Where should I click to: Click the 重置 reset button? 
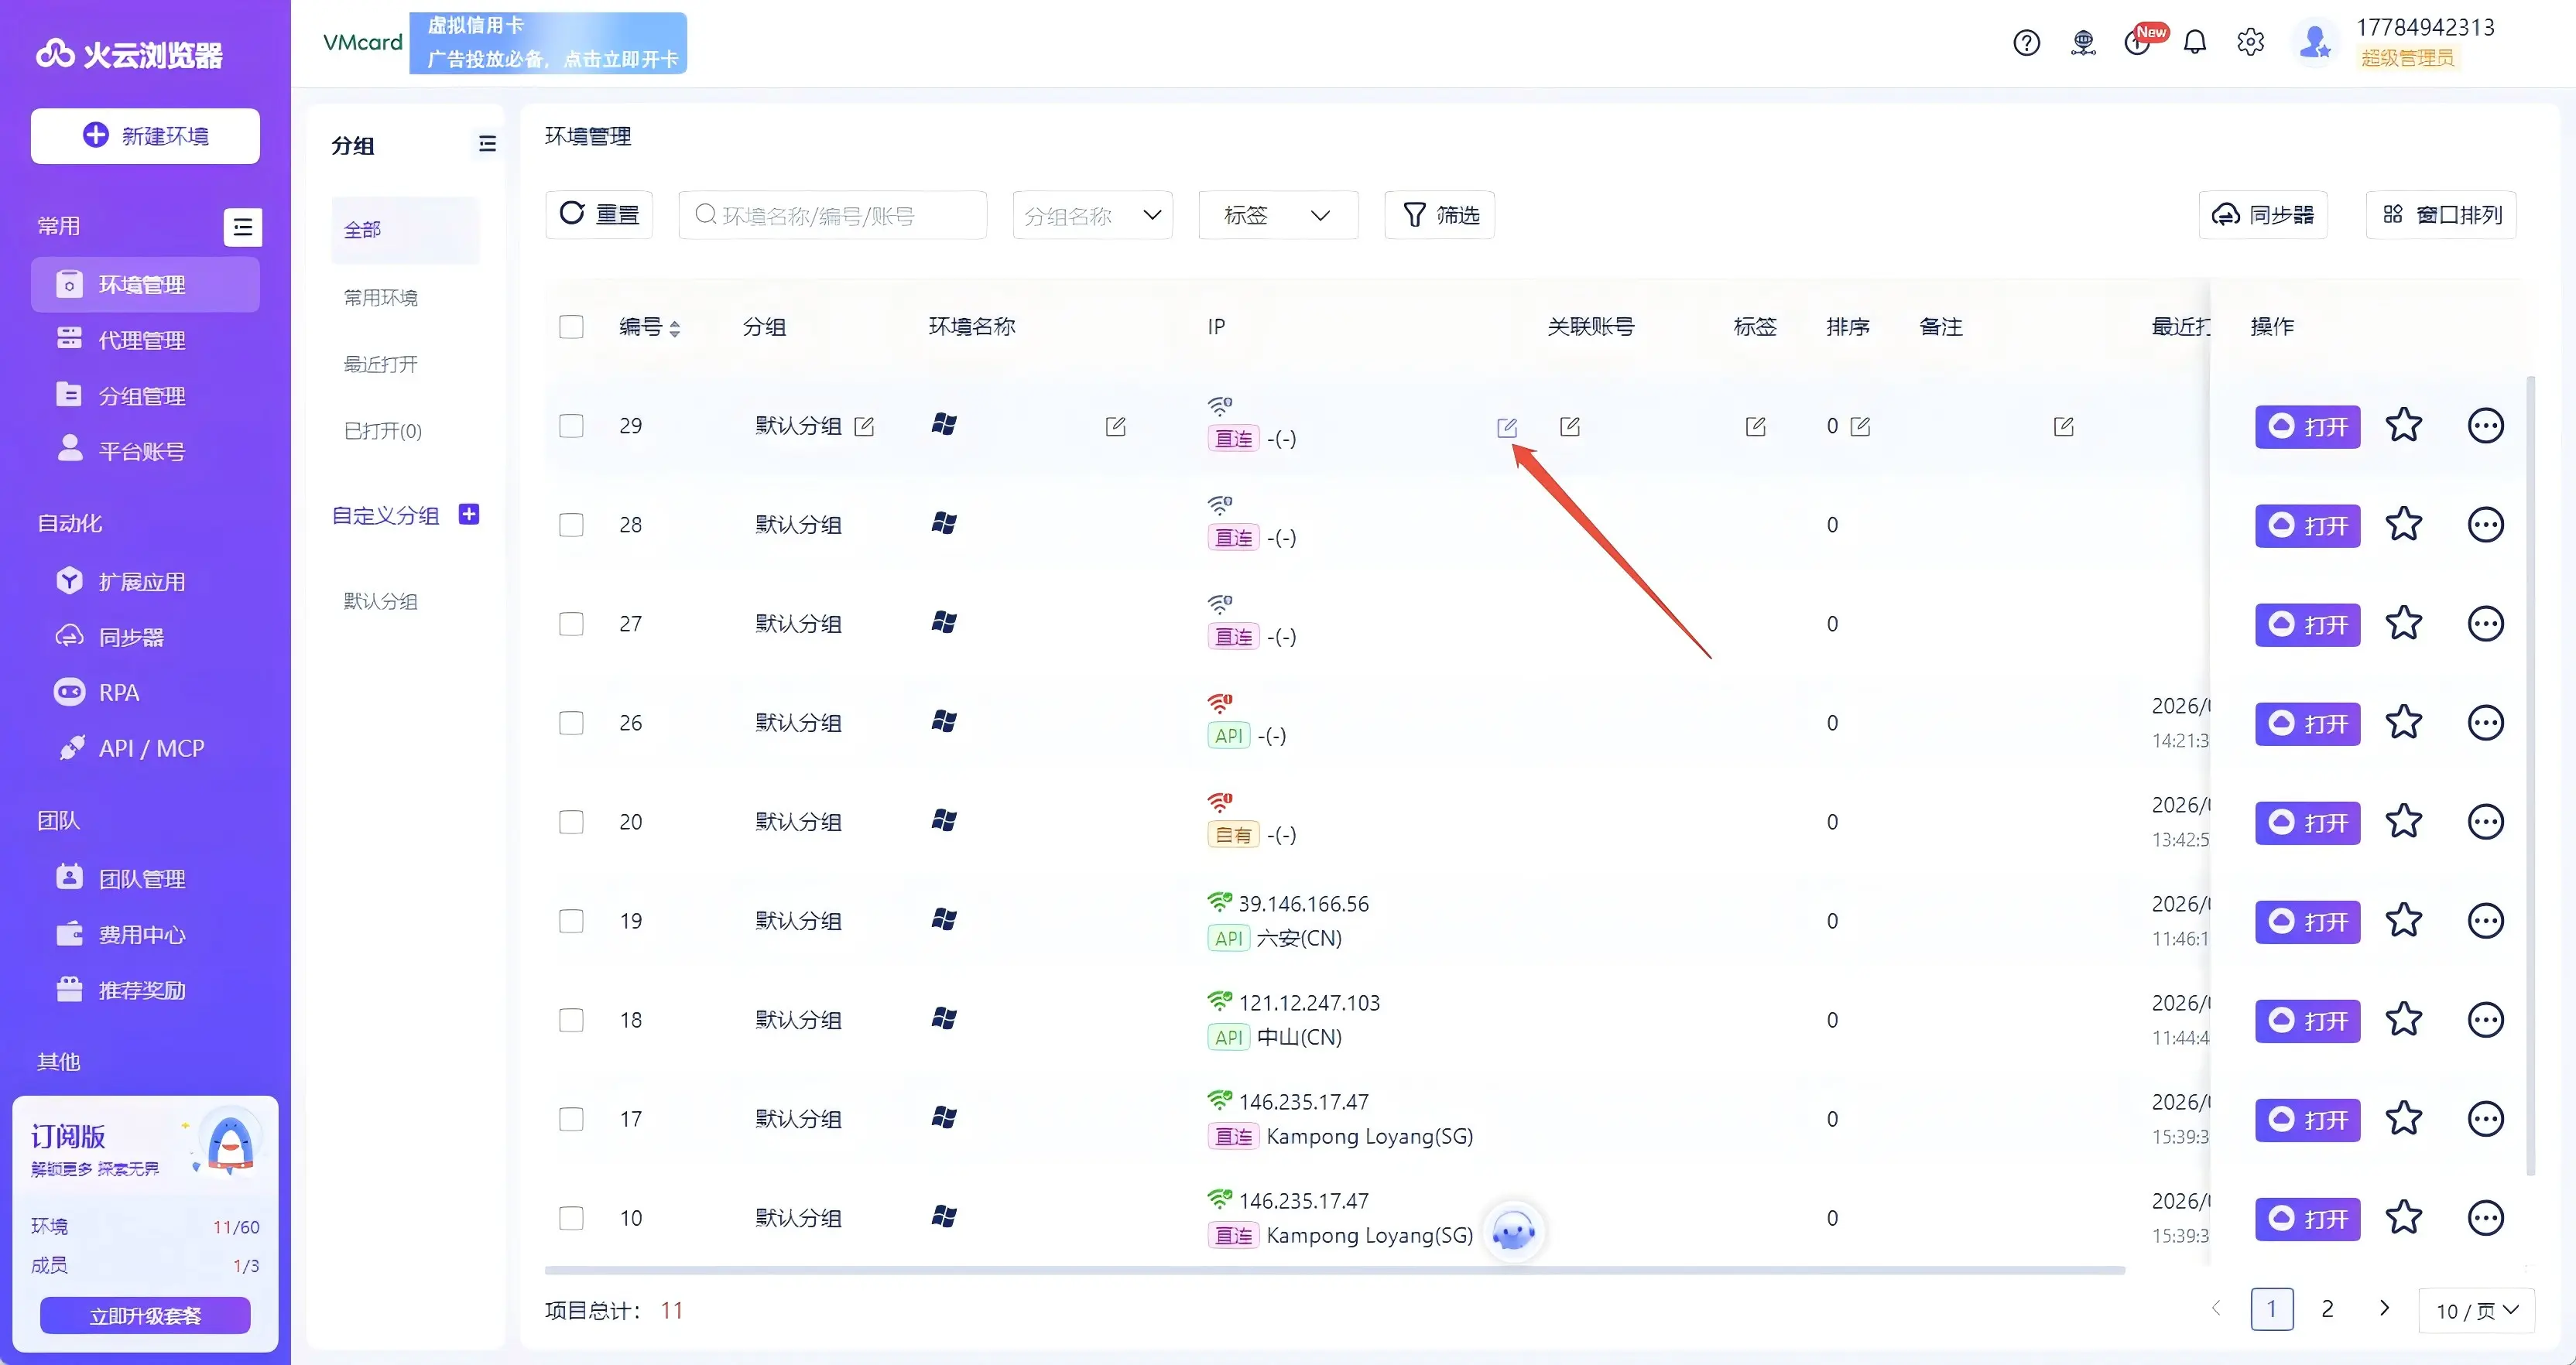pos(599,215)
